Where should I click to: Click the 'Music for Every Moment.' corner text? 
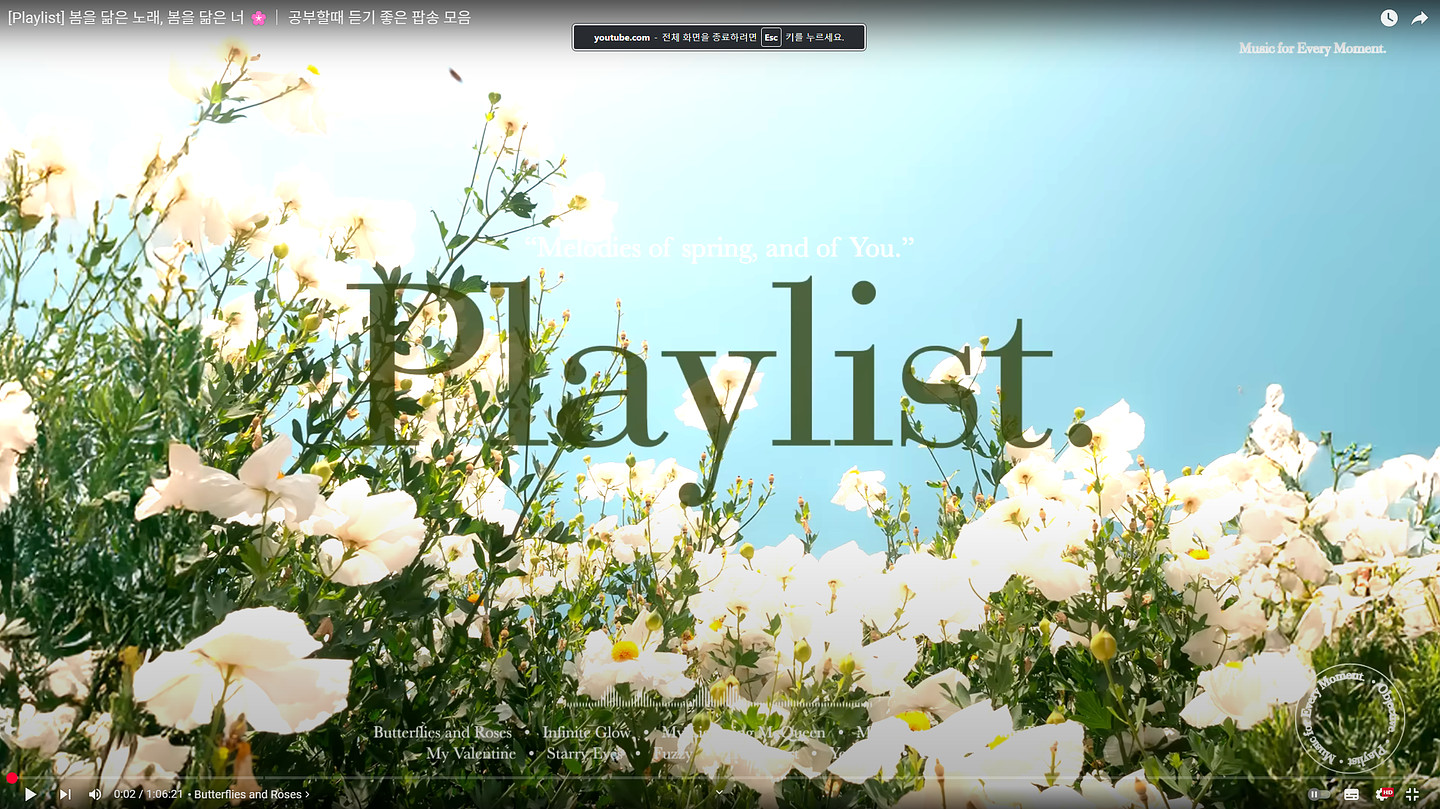[1312, 48]
